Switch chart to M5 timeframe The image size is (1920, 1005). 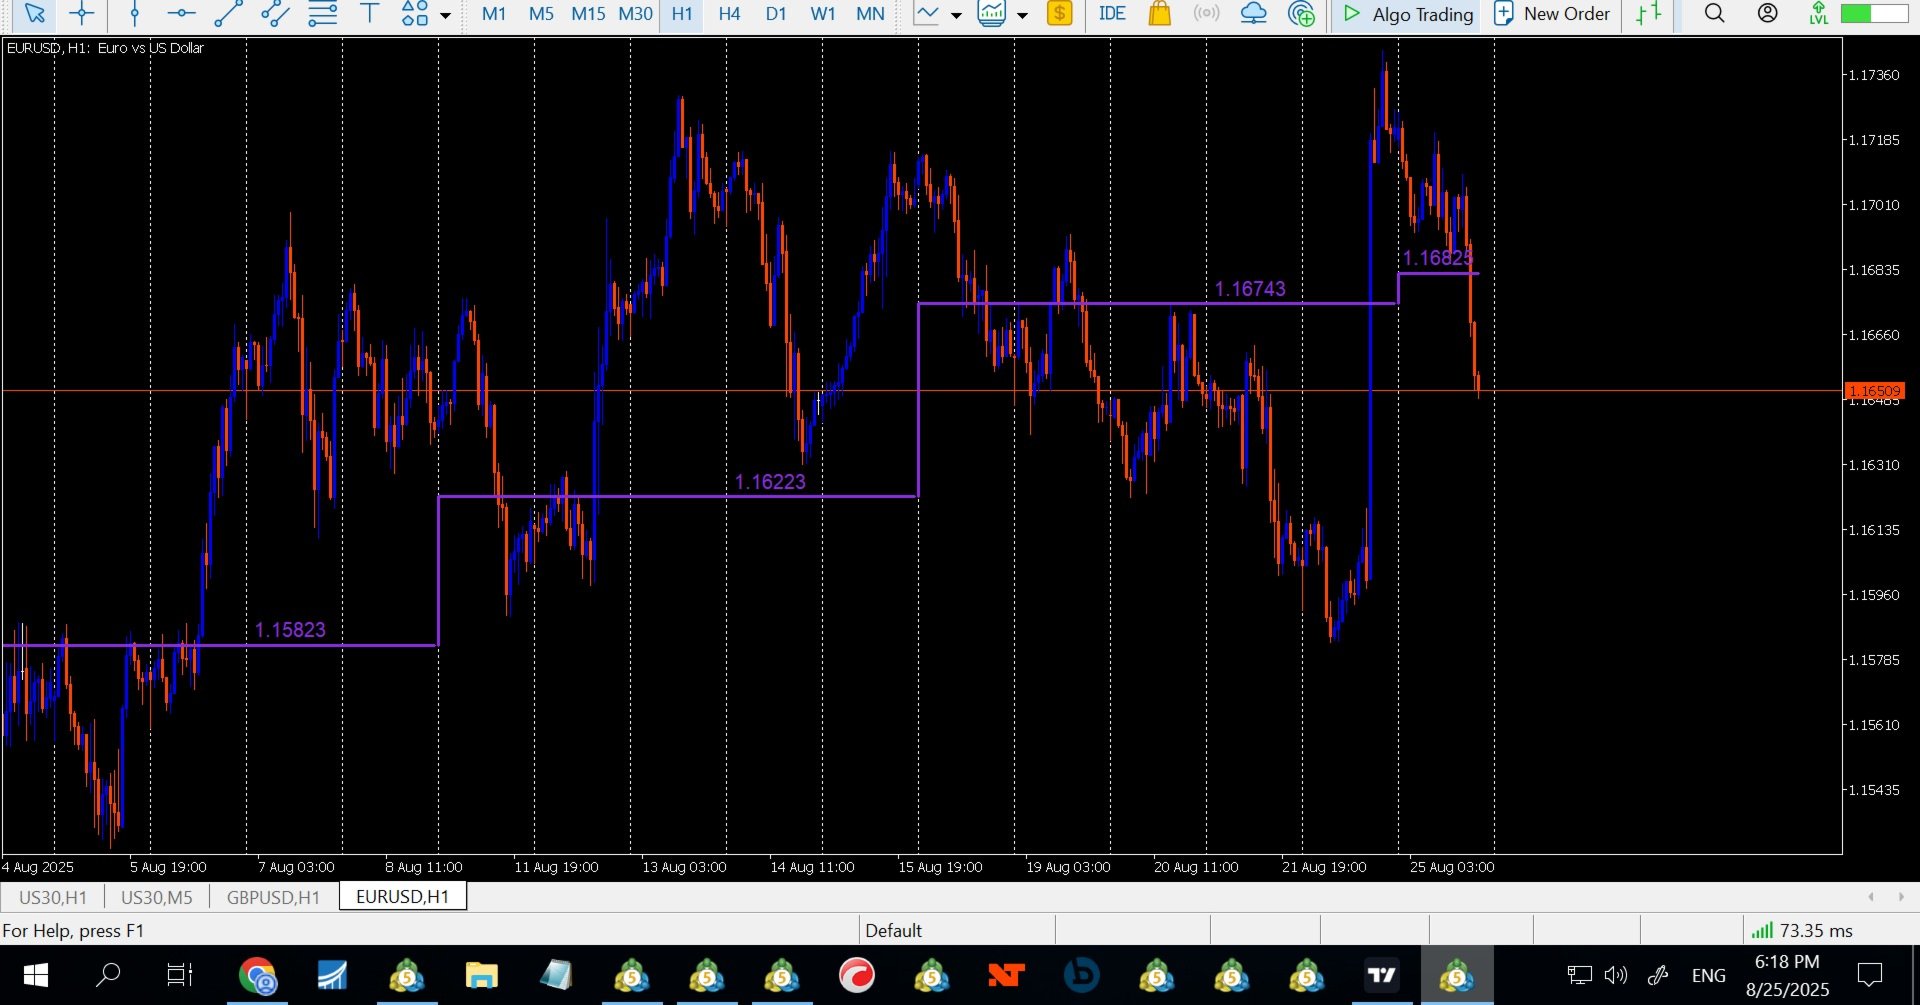[x=541, y=14]
